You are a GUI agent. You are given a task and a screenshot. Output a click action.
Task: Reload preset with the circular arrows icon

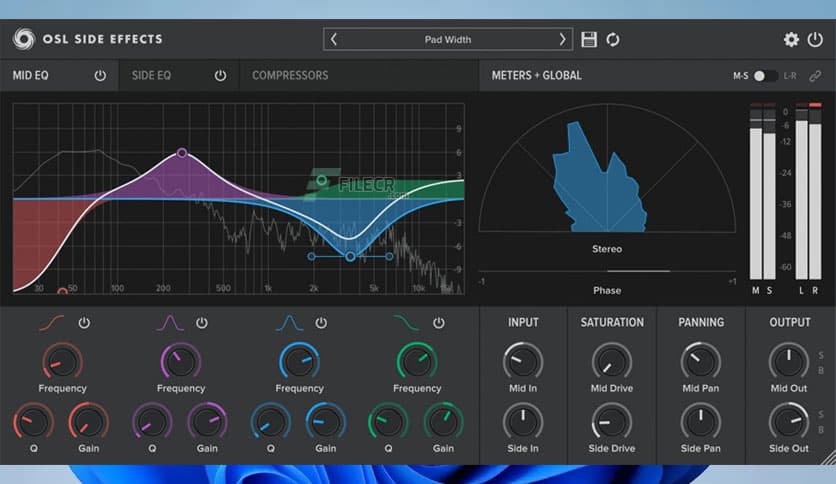pos(613,39)
